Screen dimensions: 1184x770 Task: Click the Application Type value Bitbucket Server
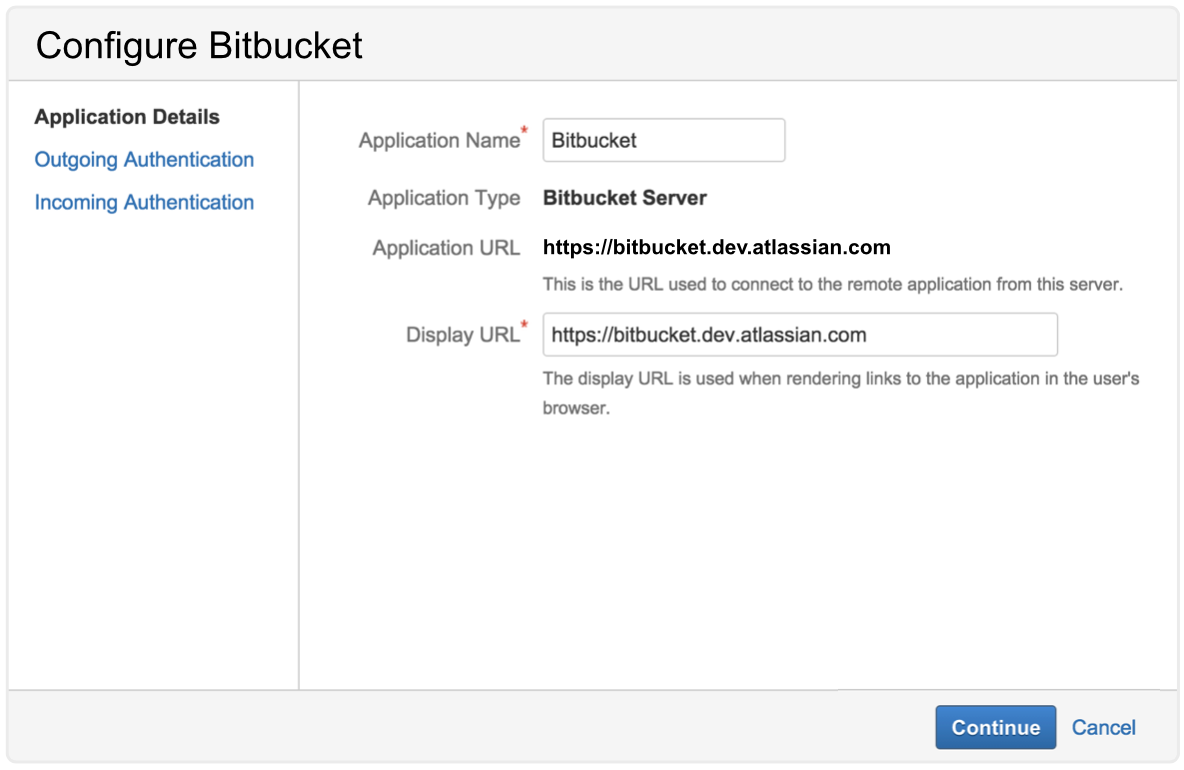624,198
